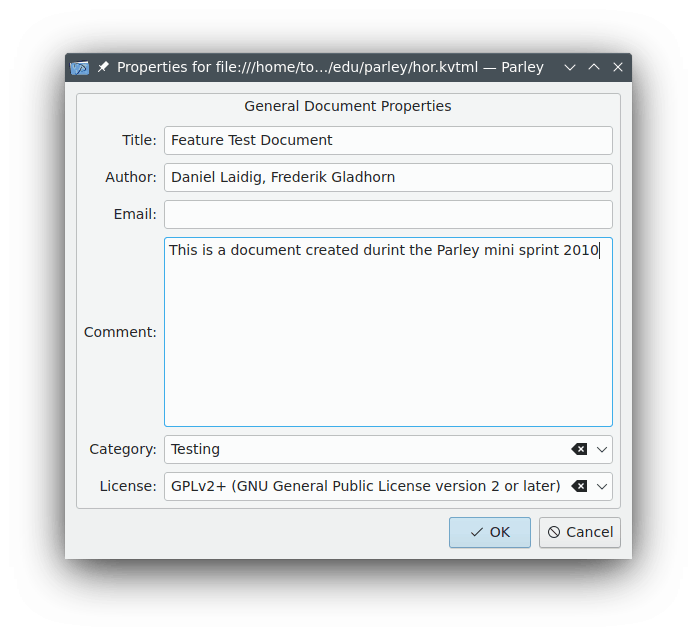This screenshot has height=636, width=697.
Task: Click the Category: label
Action: pyautogui.click(x=123, y=449)
